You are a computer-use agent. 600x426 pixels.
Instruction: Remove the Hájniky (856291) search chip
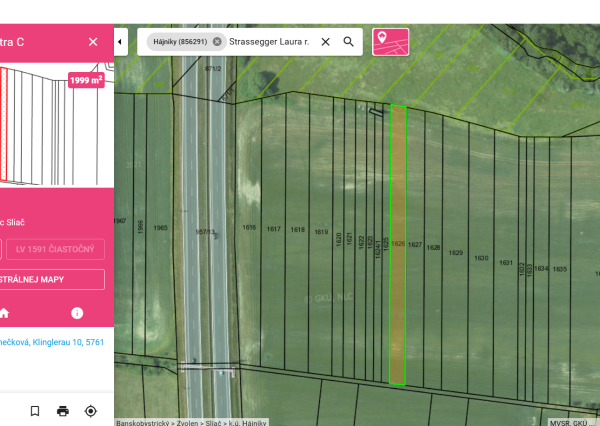217,42
